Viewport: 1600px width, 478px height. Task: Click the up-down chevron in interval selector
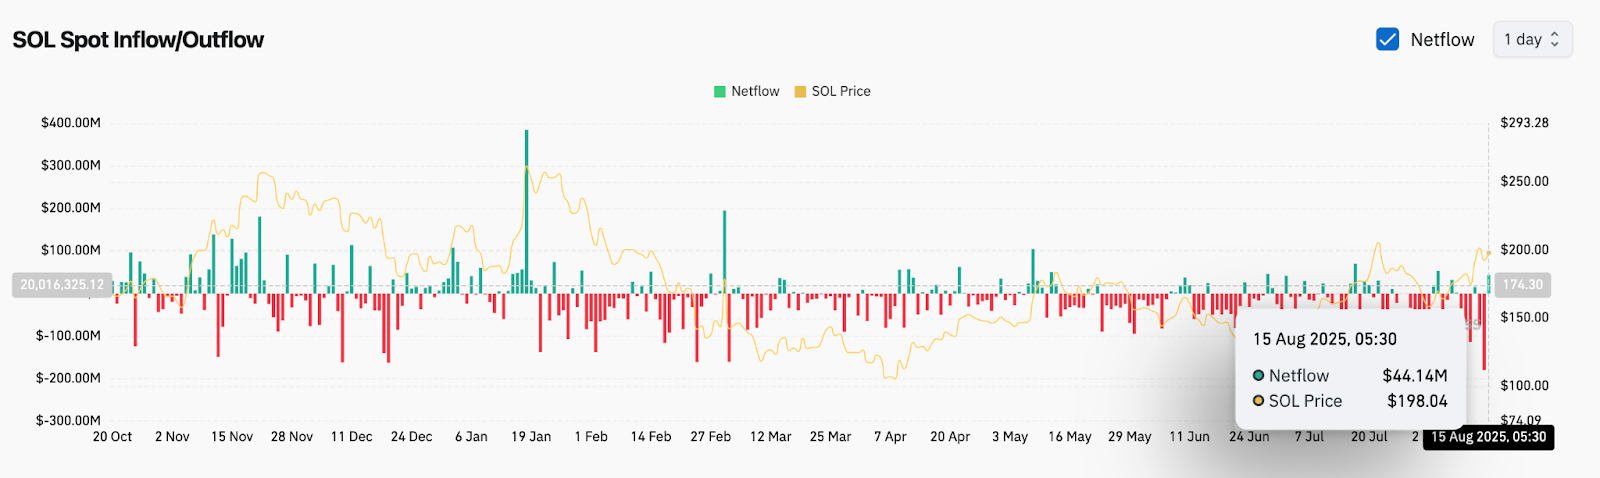click(1555, 39)
